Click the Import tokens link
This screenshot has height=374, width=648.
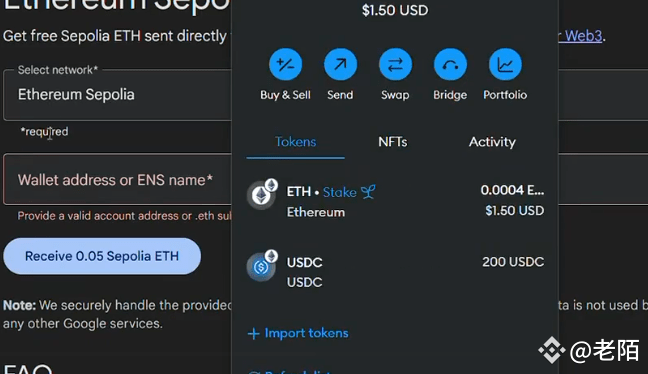[x=306, y=333]
